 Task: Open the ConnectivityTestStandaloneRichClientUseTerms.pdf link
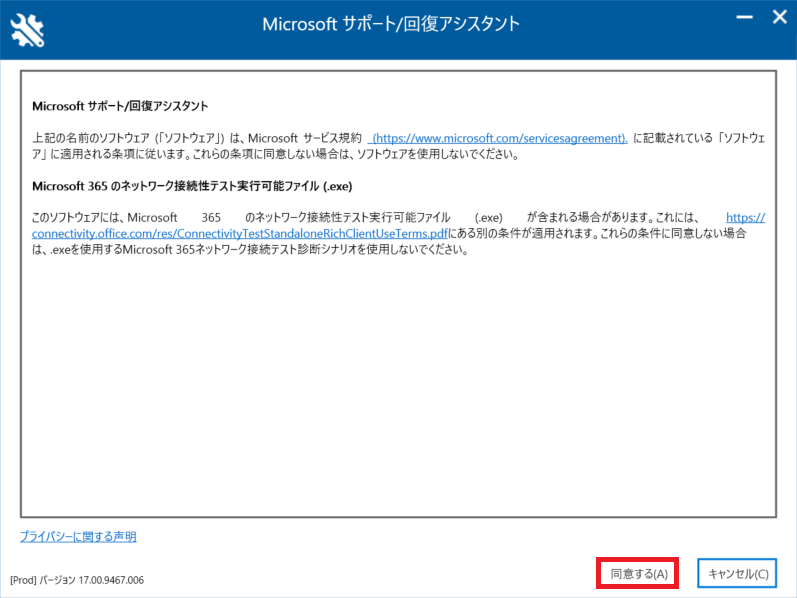[x=239, y=233]
